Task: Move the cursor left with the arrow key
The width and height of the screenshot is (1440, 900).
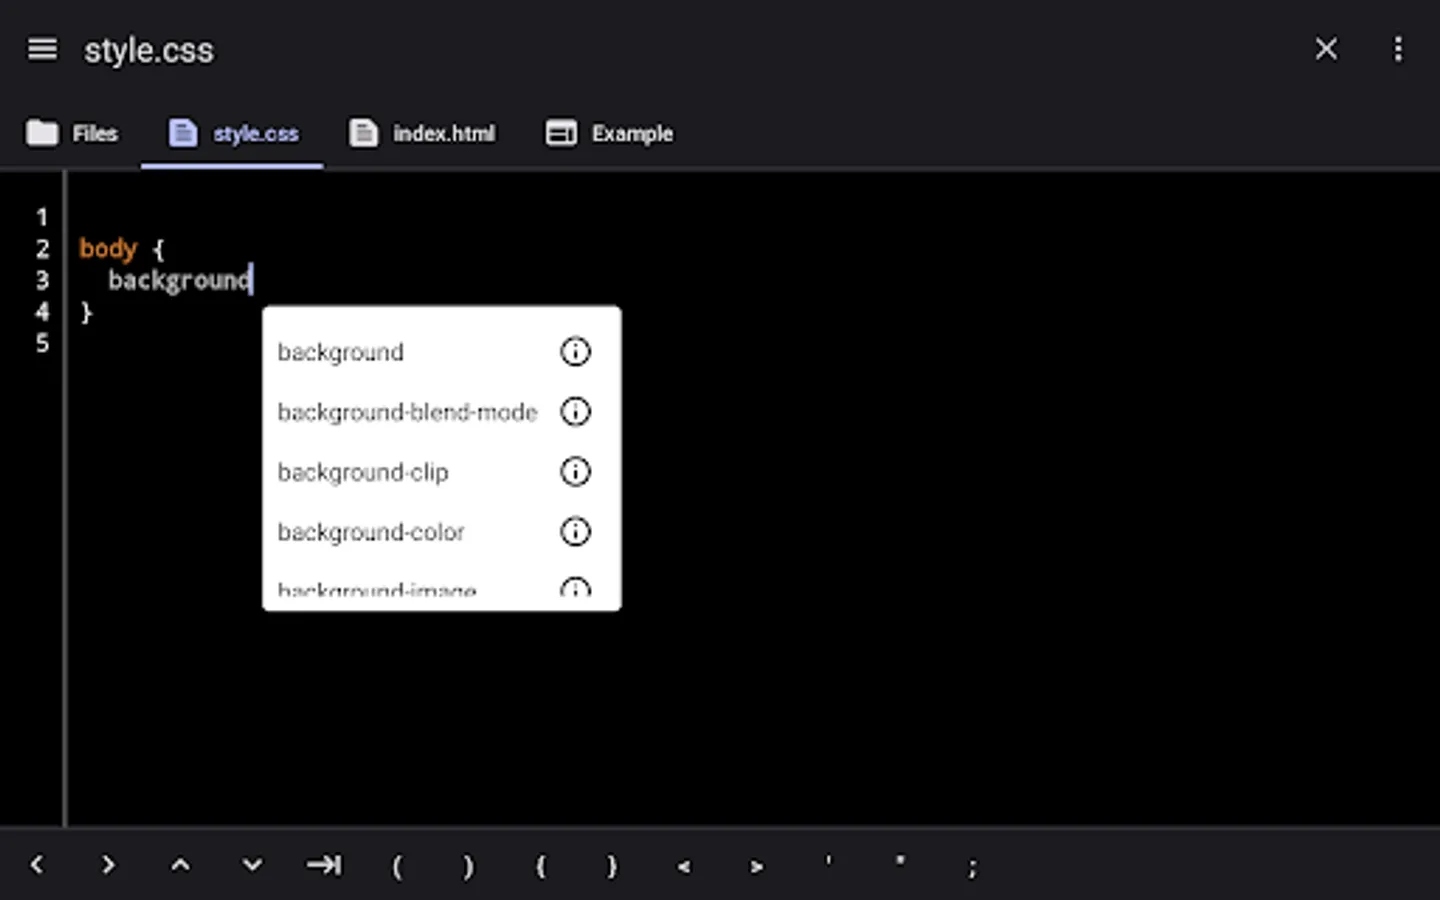Action: 37,865
